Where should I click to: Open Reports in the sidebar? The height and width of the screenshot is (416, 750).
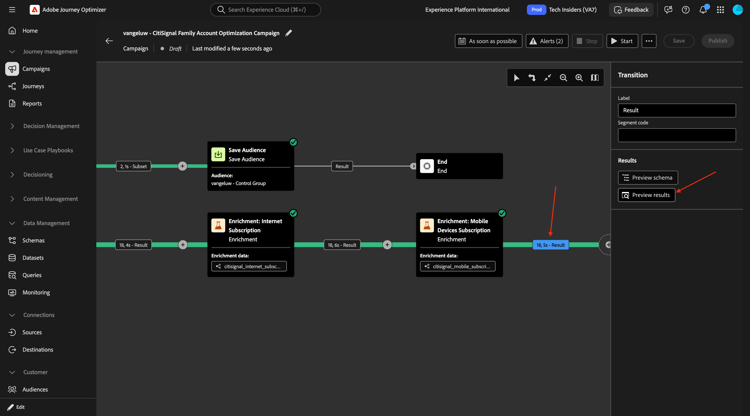[x=32, y=103]
